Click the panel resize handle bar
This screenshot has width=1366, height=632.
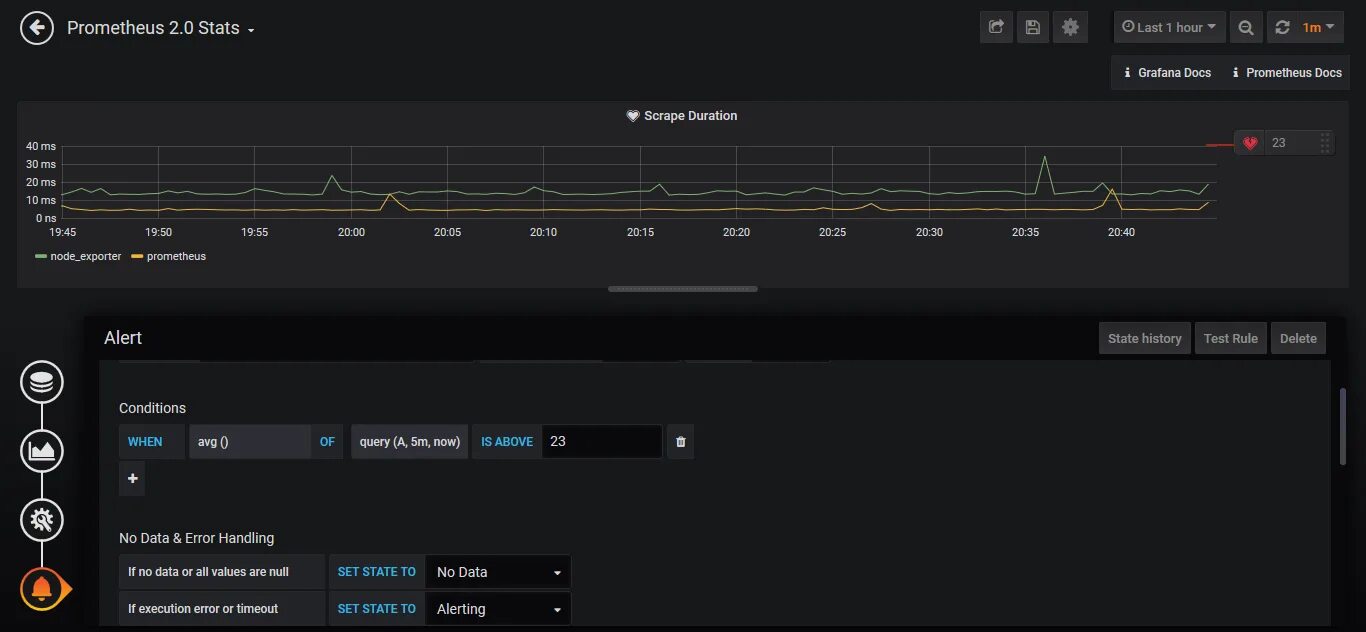click(683, 289)
